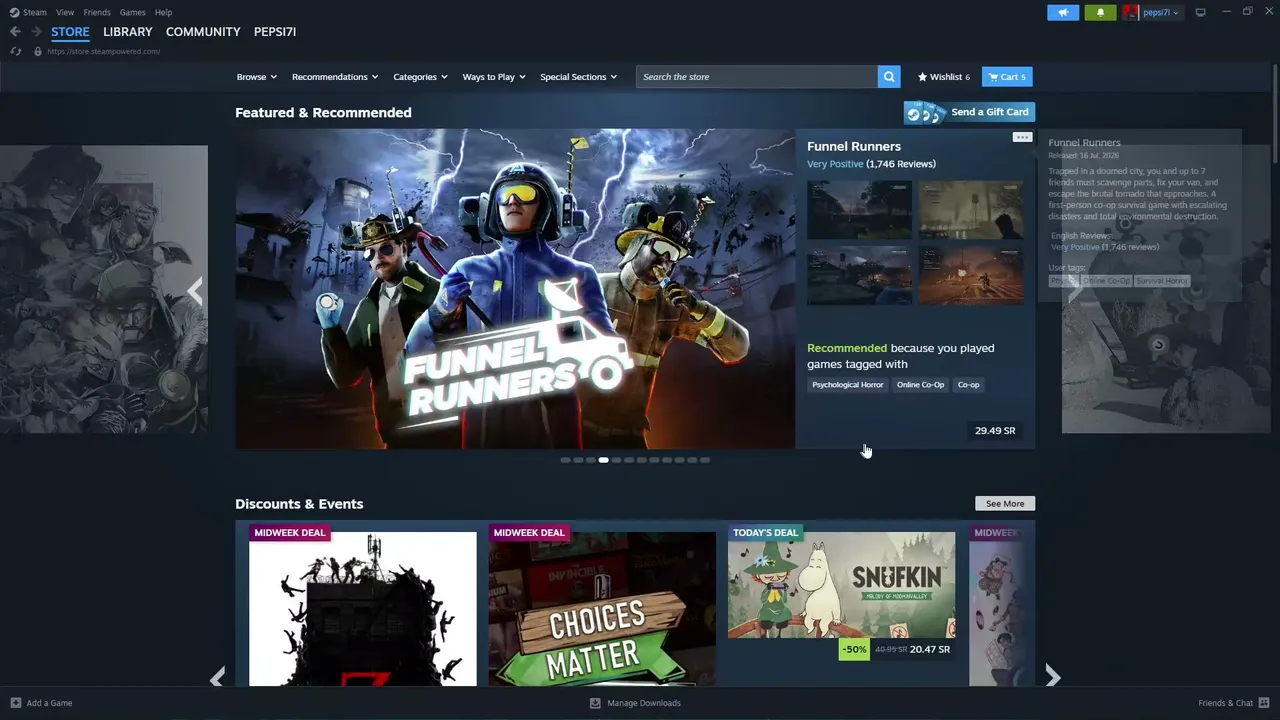Go back using the back arrow

(15, 32)
